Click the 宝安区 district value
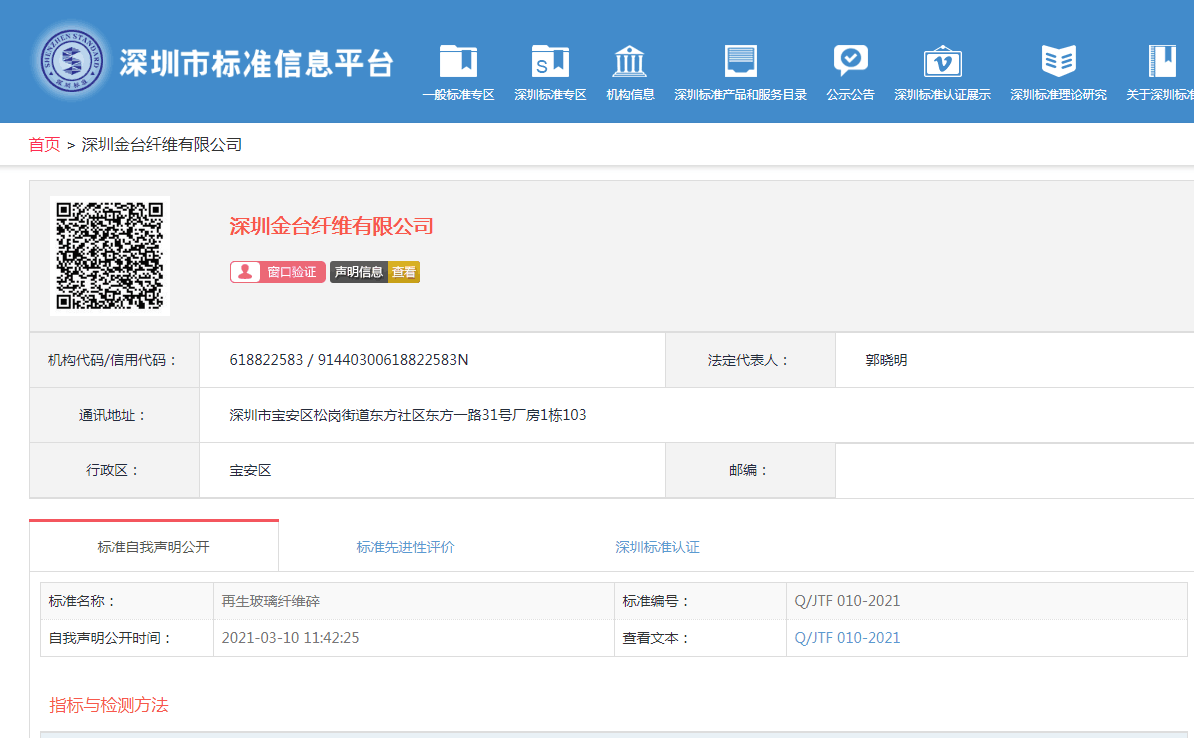Viewport: 1194px width, 738px height. 251,470
